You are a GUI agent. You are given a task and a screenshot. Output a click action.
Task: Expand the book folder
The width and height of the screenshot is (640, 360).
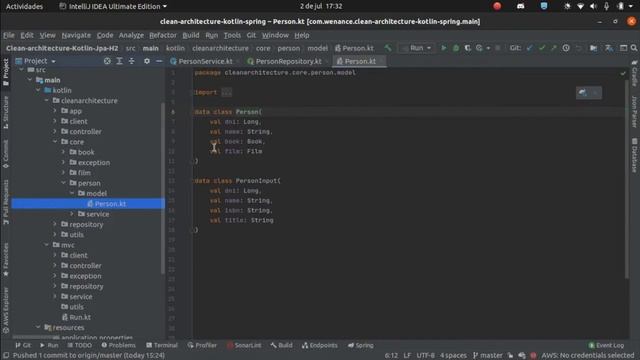(x=63, y=152)
